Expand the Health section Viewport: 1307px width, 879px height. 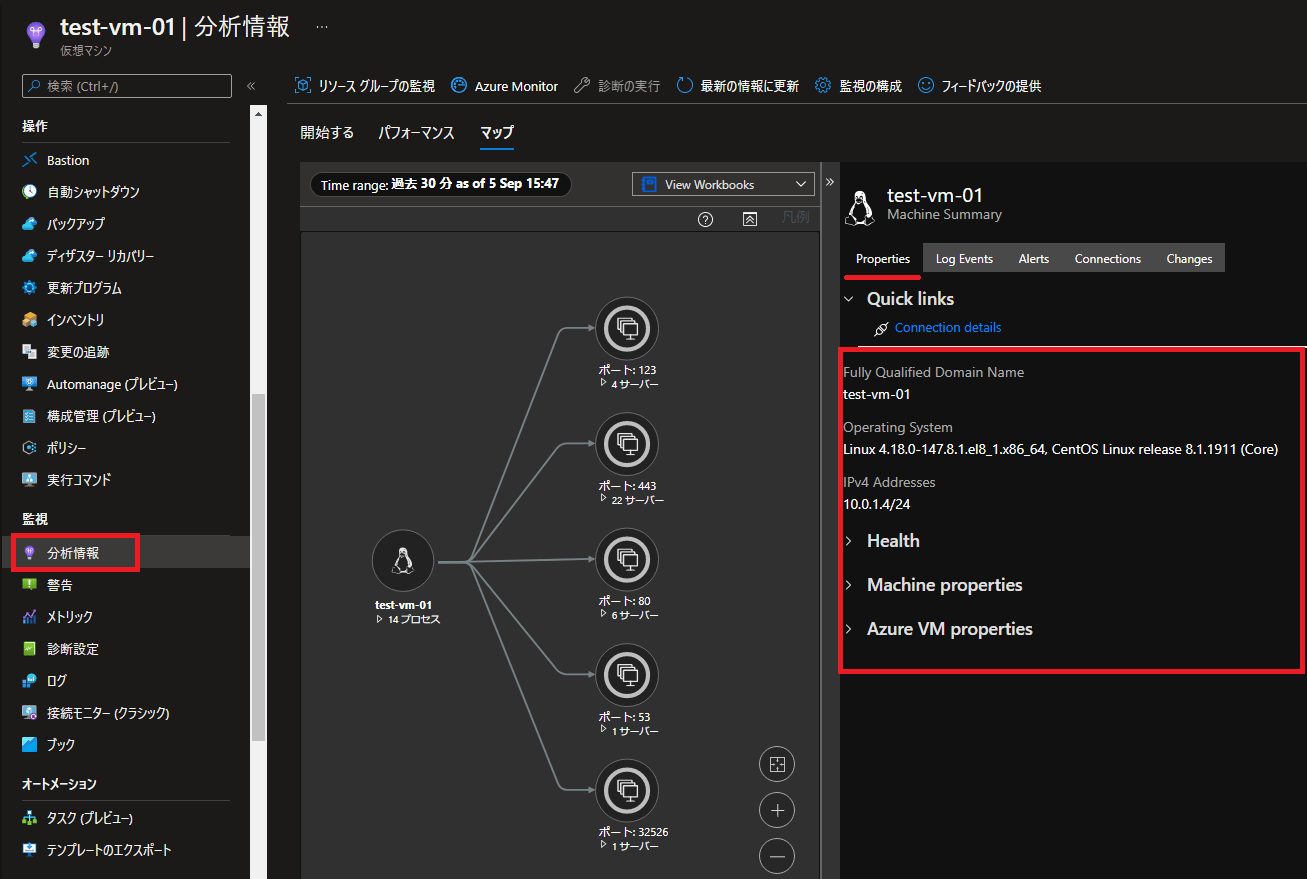tap(893, 541)
